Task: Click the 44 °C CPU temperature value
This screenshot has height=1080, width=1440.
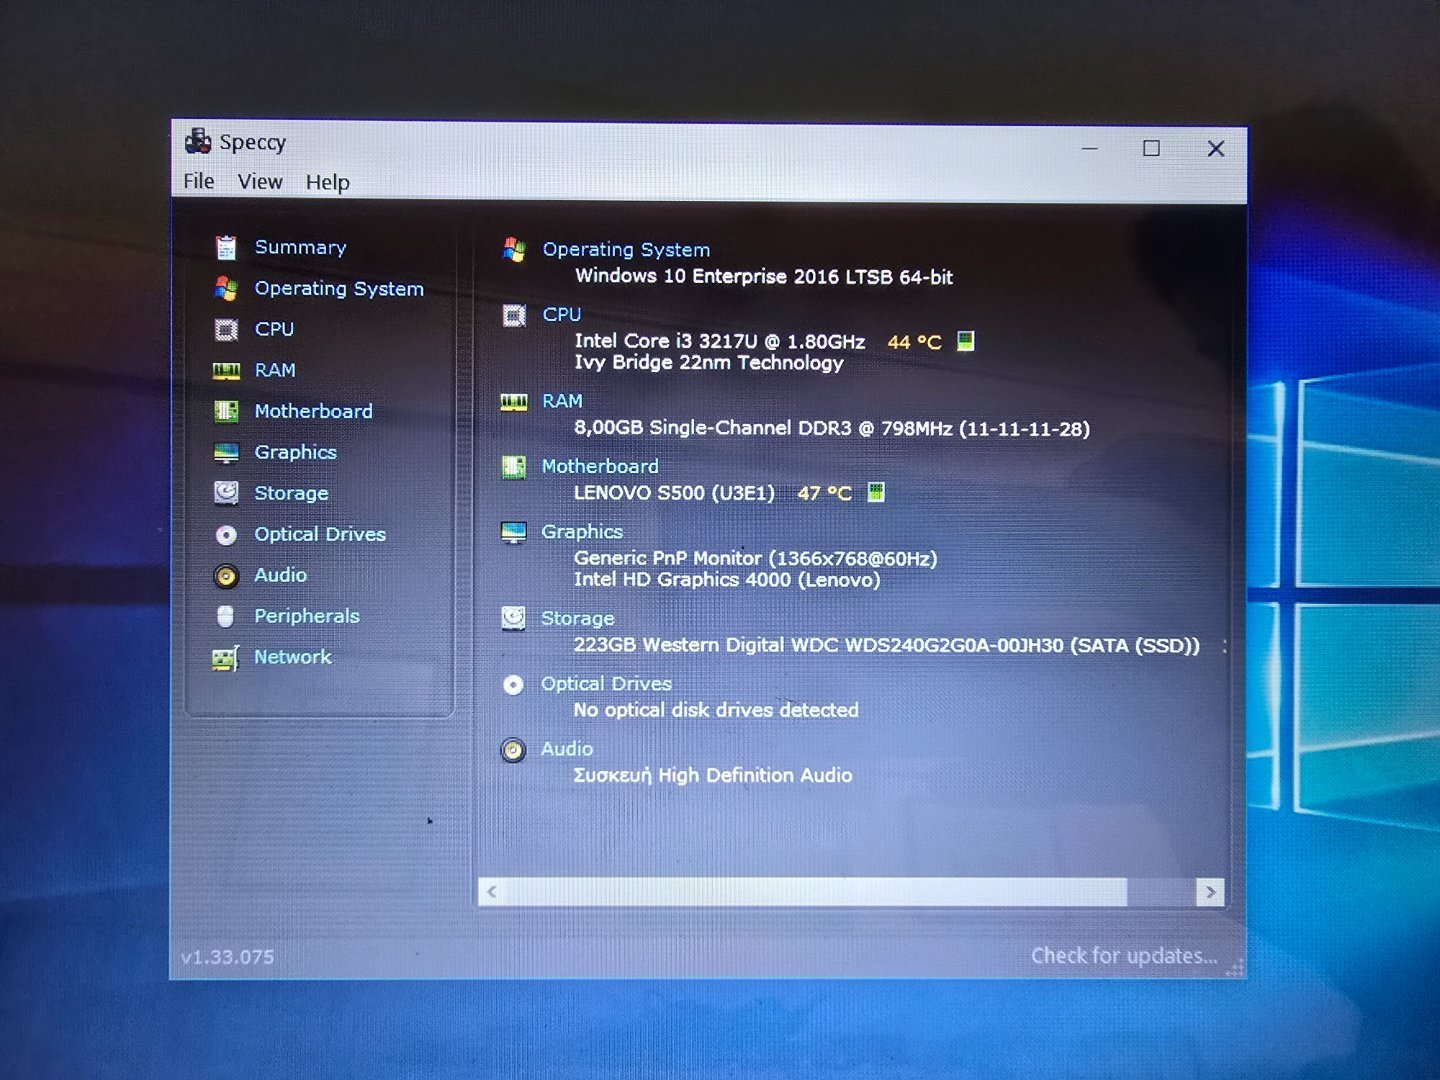Action: [915, 342]
